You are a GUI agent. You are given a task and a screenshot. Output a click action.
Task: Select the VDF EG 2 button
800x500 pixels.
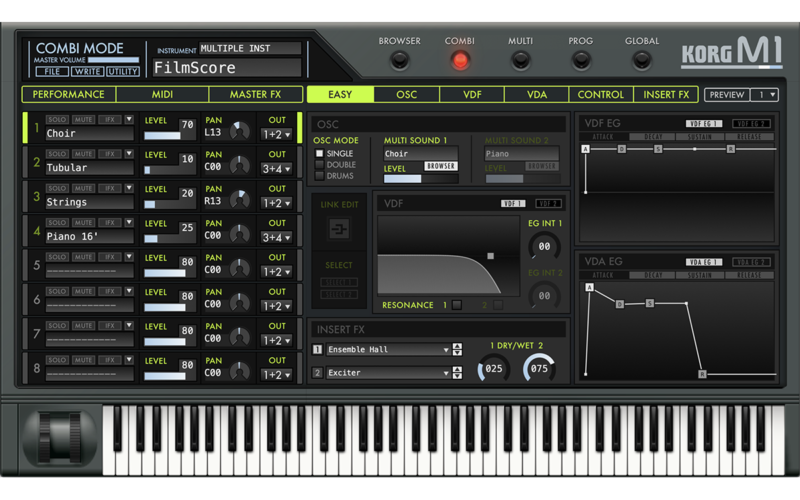click(751, 123)
